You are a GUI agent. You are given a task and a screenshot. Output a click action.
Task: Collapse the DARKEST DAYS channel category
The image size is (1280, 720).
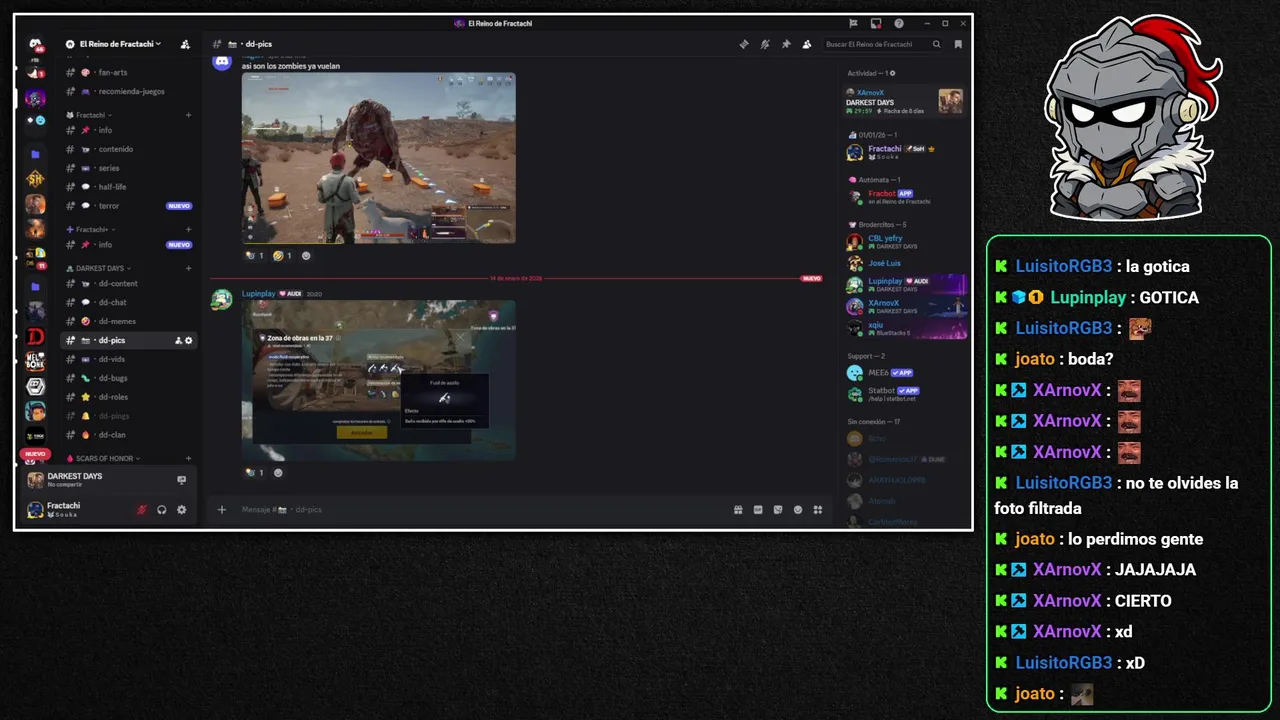103,268
